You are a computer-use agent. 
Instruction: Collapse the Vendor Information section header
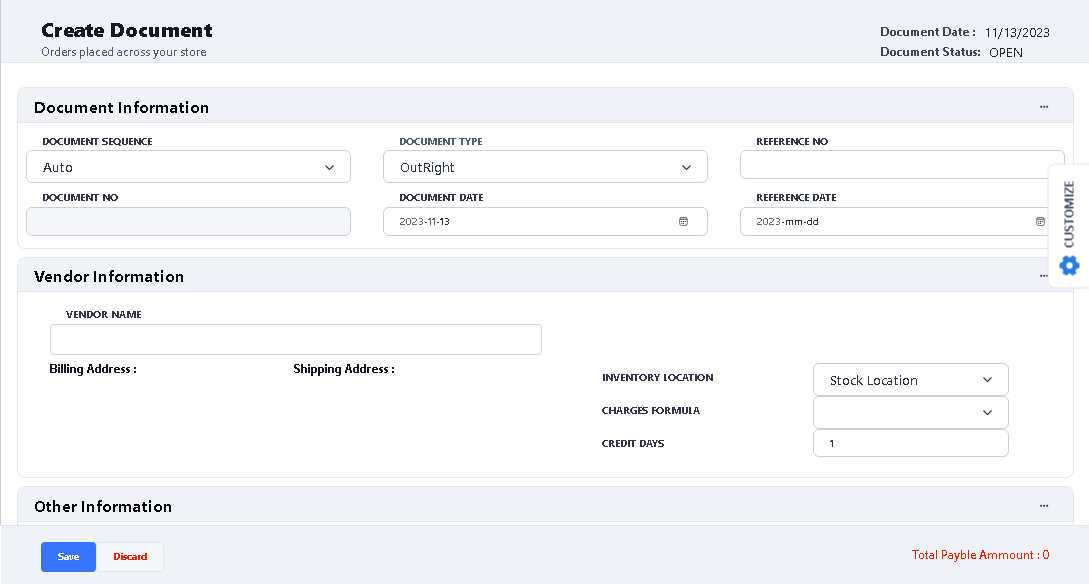coord(109,276)
